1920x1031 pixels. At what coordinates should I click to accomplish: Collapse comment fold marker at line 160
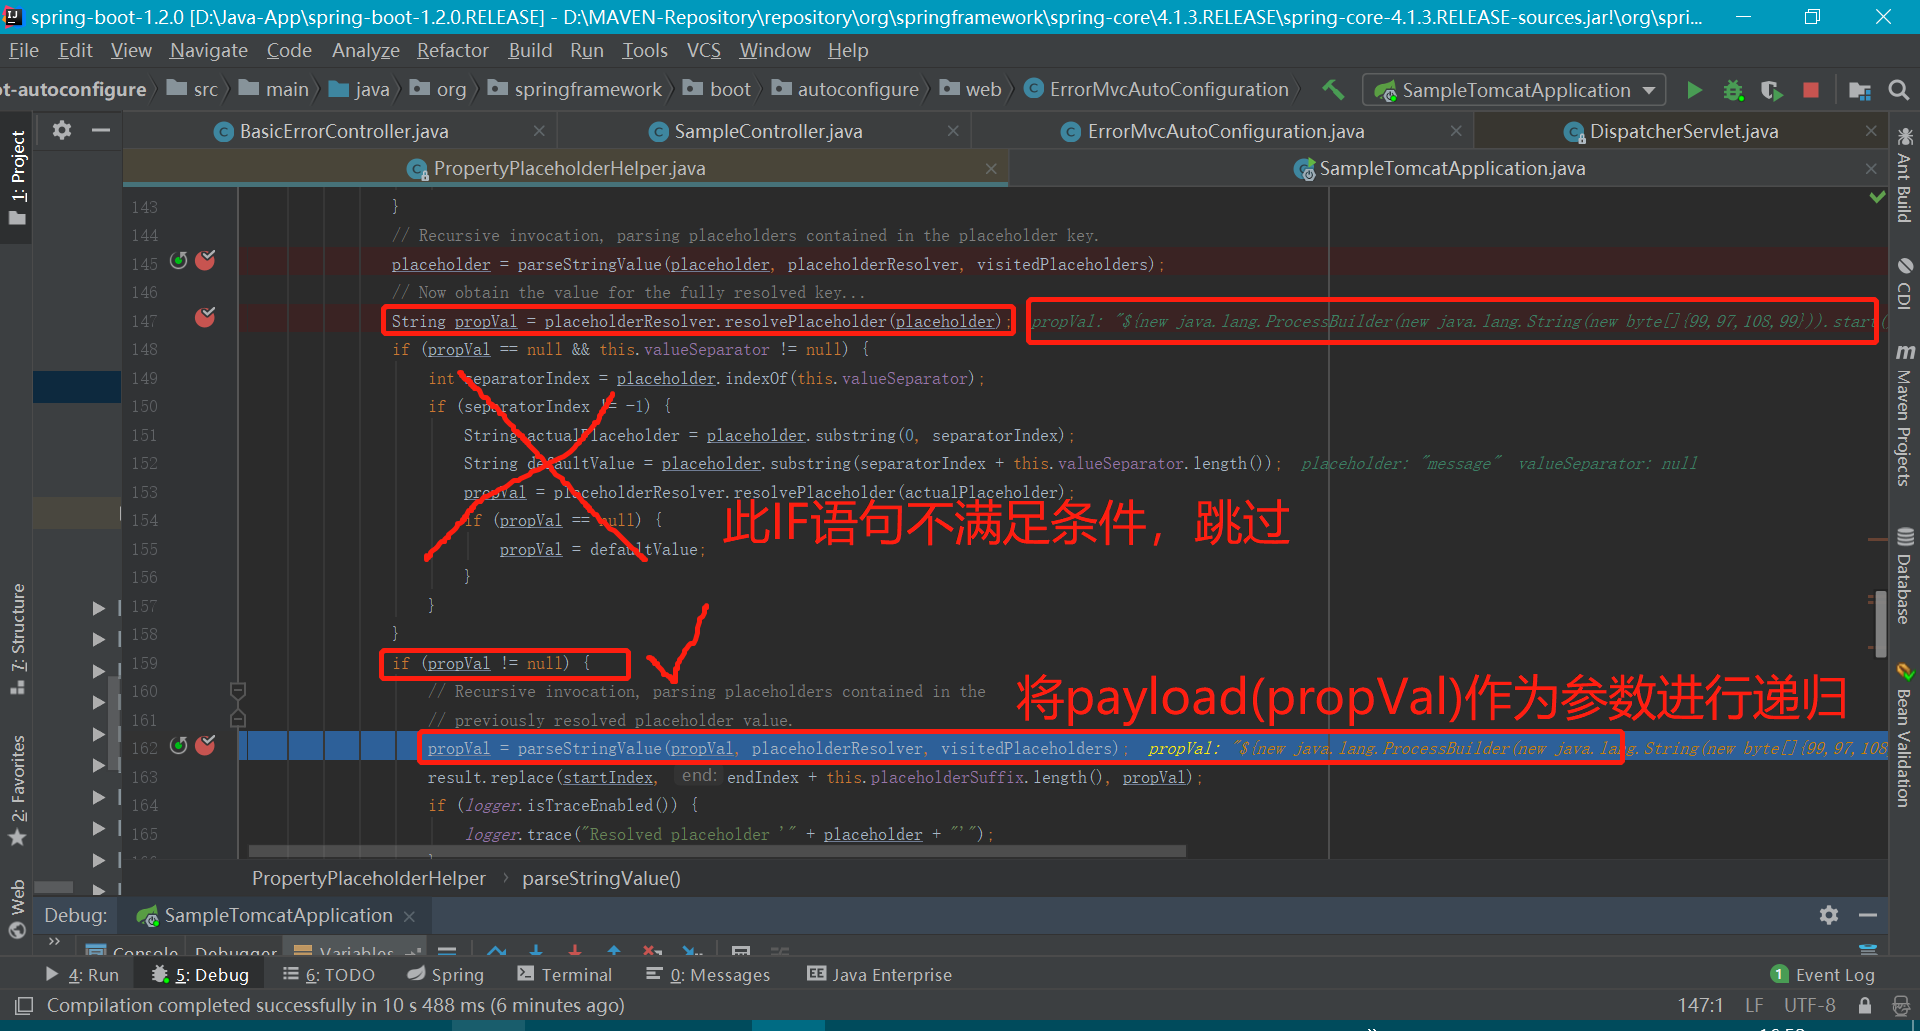click(x=238, y=690)
